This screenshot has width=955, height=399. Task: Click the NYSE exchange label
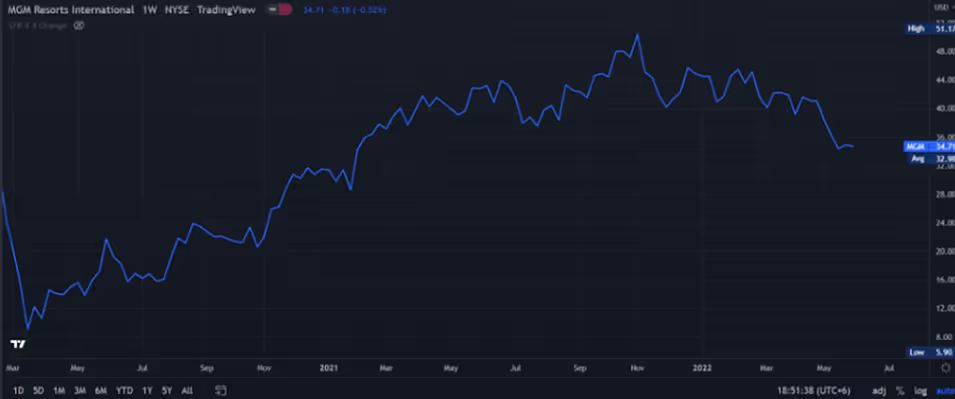point(177,10)
